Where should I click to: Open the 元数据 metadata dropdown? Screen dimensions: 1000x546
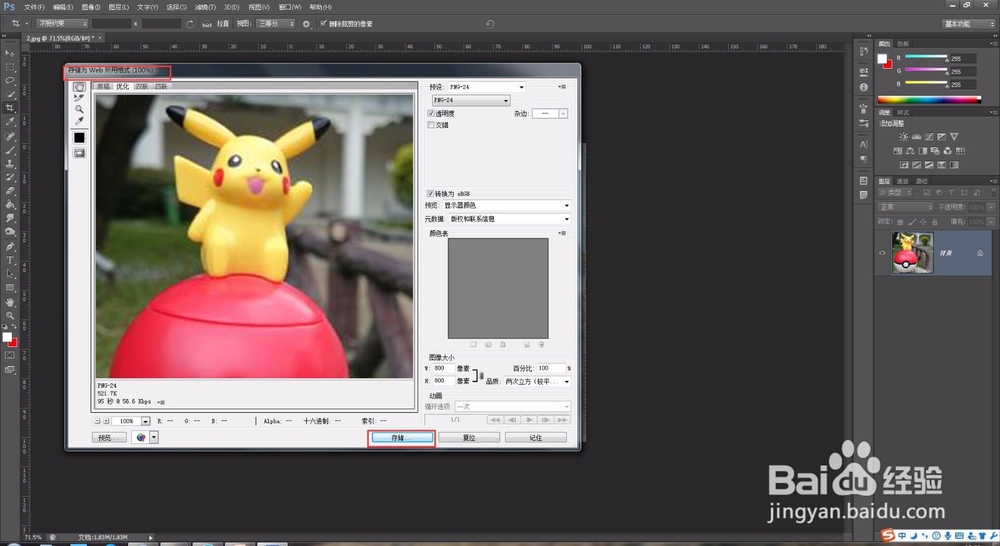click(510, 219)
